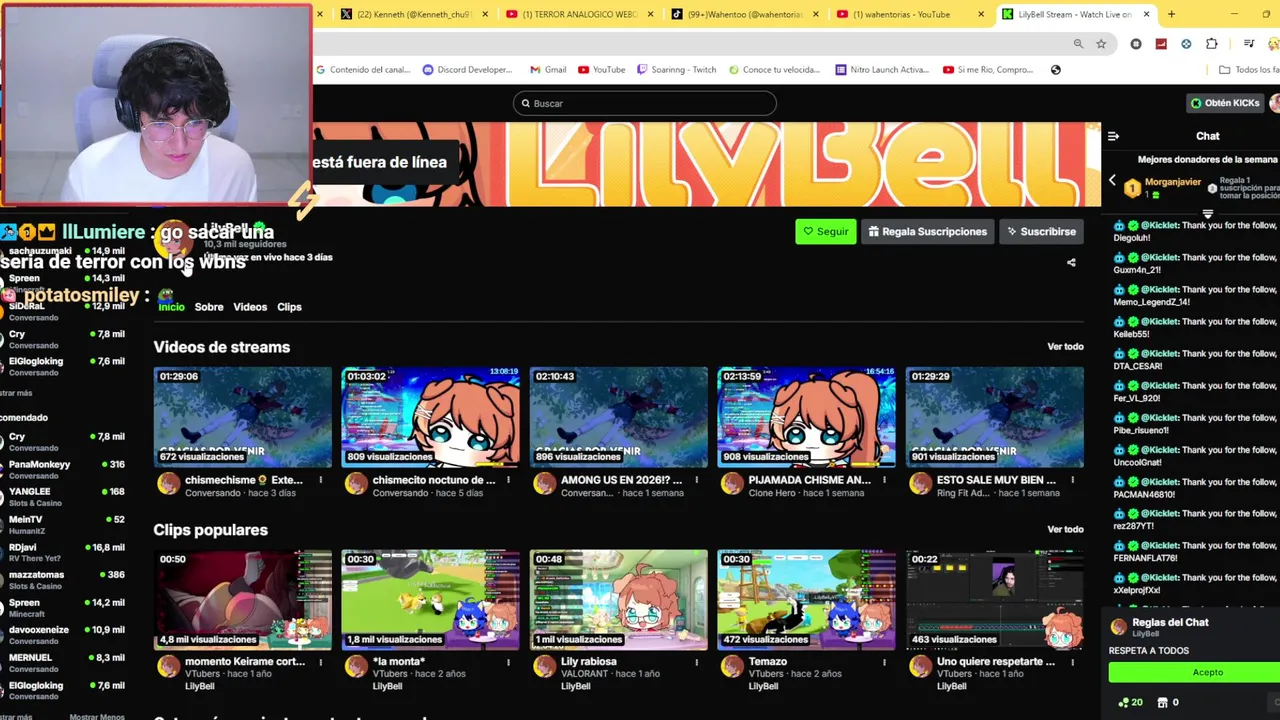Viewport: 1280px width, 720px height.
Task: Open RDjavi channel in sidebar
Action: pos(64,552)
